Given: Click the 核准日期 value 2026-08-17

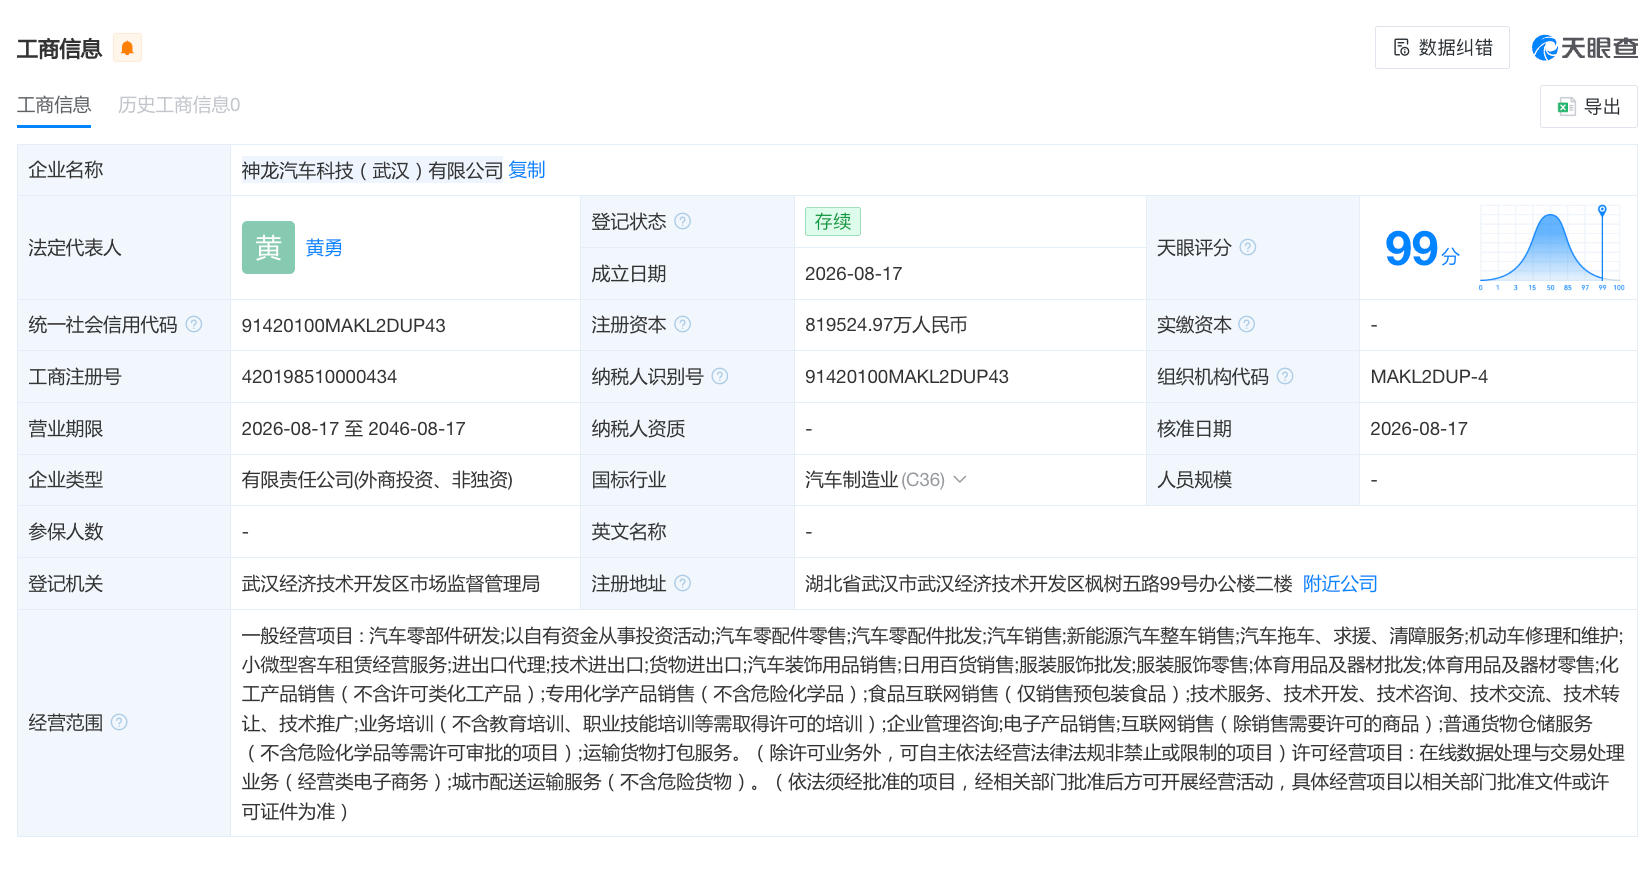Looking at the screenshot, I should coord(1419,429).
